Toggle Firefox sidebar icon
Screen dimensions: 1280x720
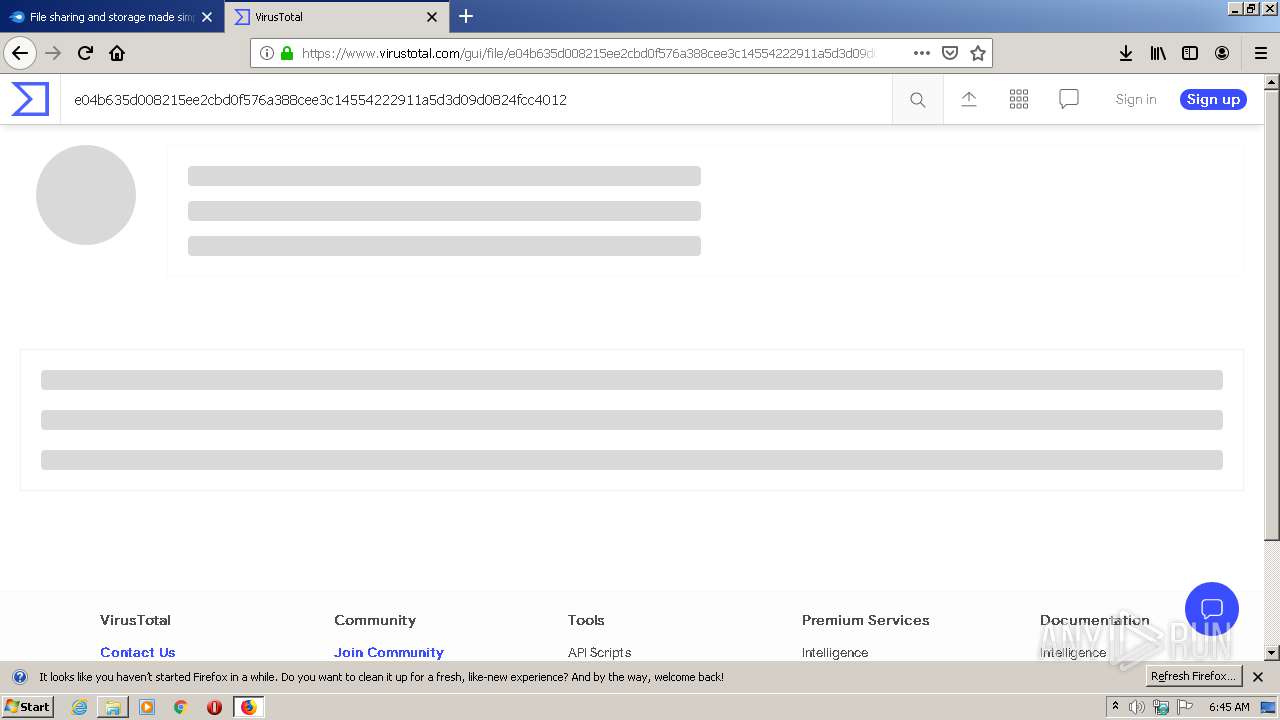click(x=1190, y=53)
